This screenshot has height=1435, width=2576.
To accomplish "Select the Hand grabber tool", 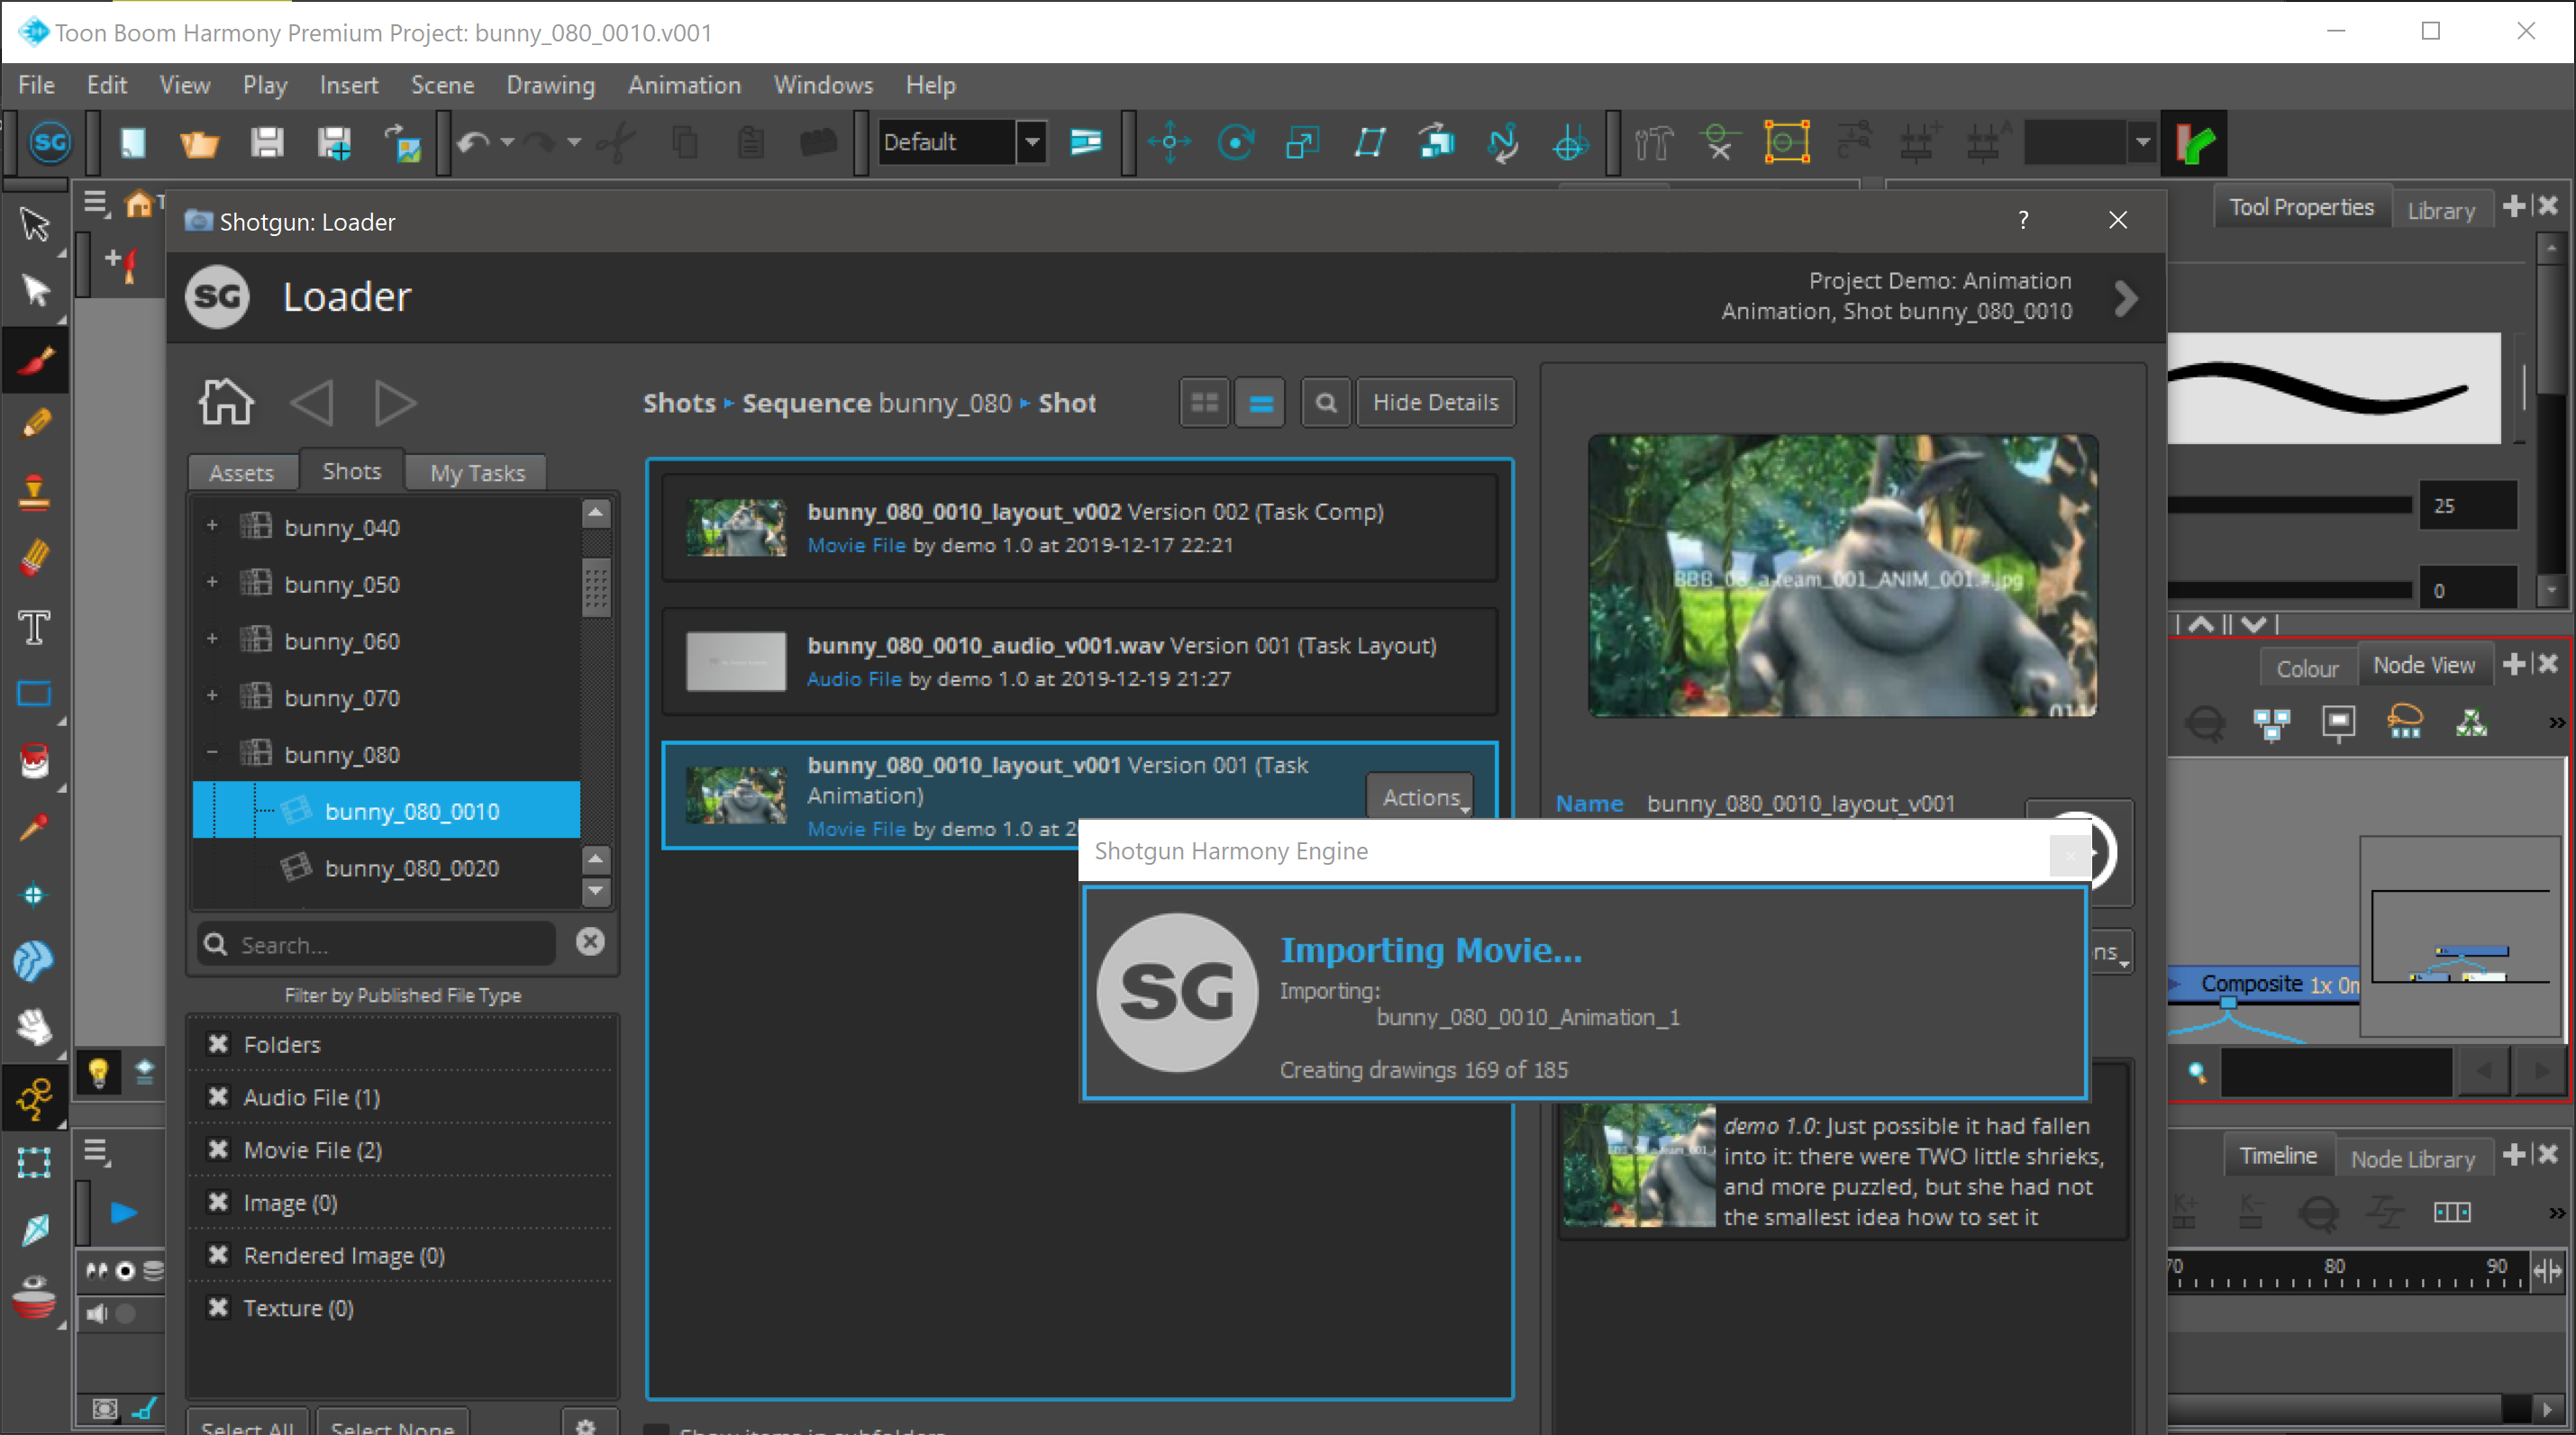I will [35, 1026].
